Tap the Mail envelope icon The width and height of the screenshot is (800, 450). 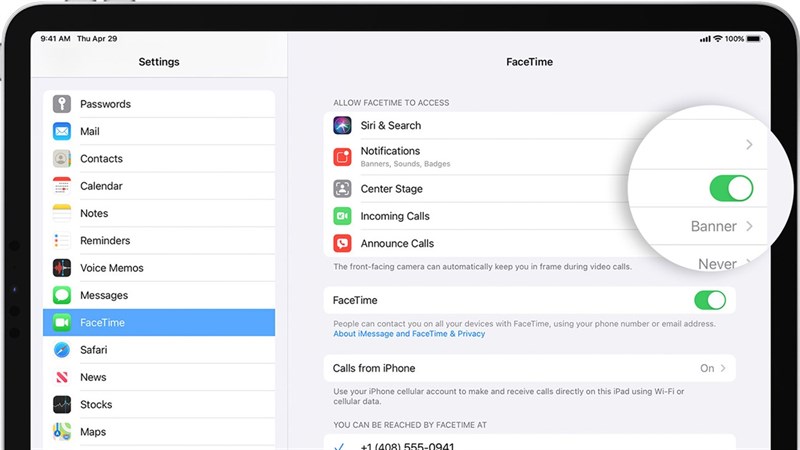(x=62, y=131)
